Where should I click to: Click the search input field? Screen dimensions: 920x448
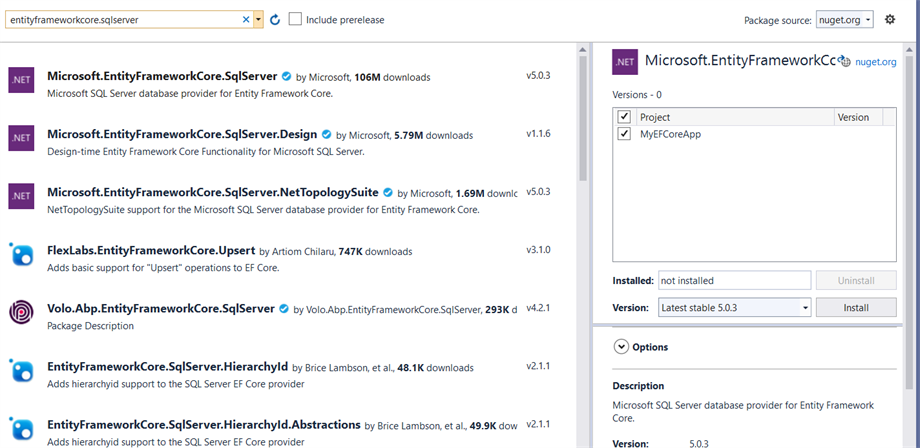(123, 20)
